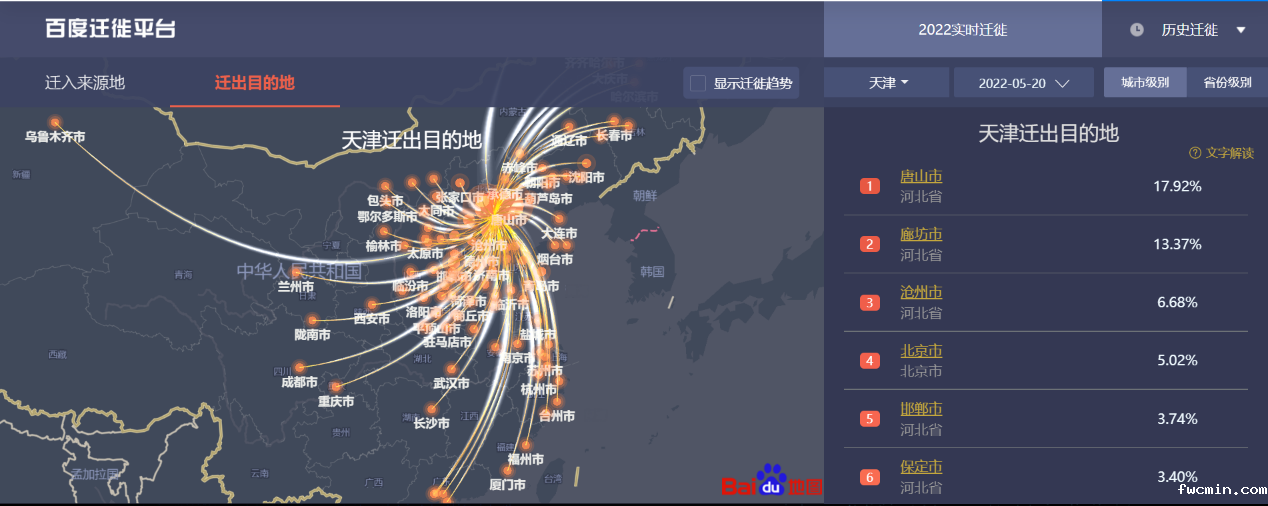
Task: Select the 重庆市 marker dot on the map
Action: click(x=336, y=387)
